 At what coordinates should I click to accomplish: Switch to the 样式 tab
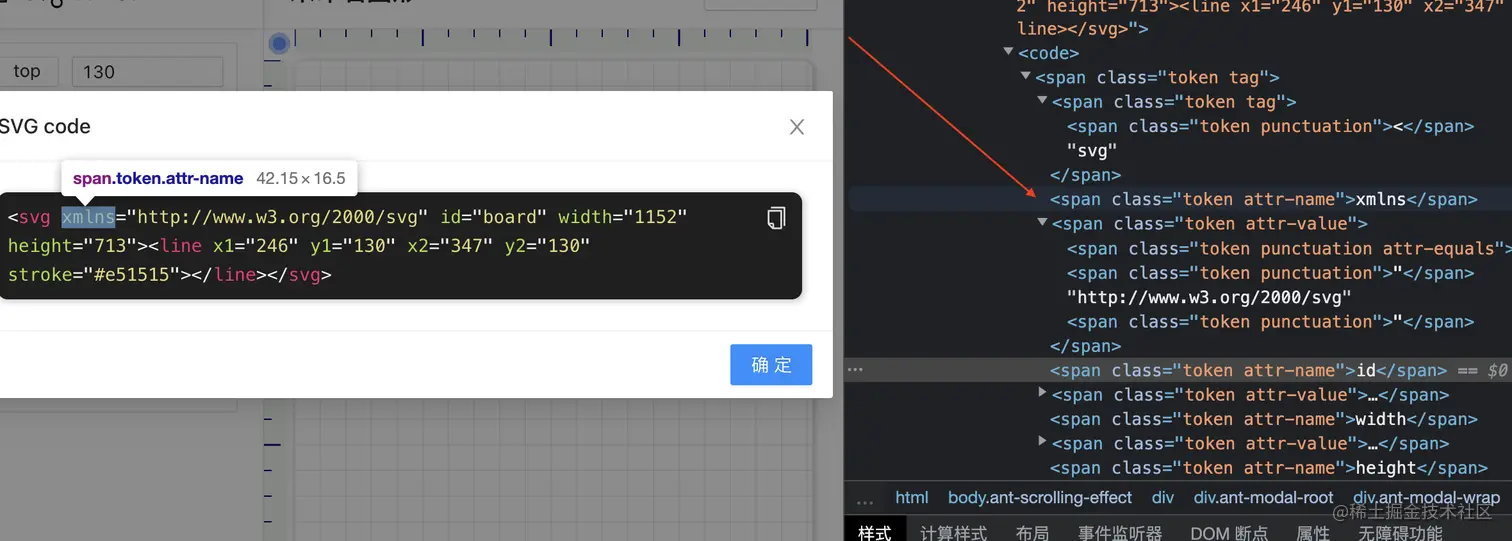[875, 532]
